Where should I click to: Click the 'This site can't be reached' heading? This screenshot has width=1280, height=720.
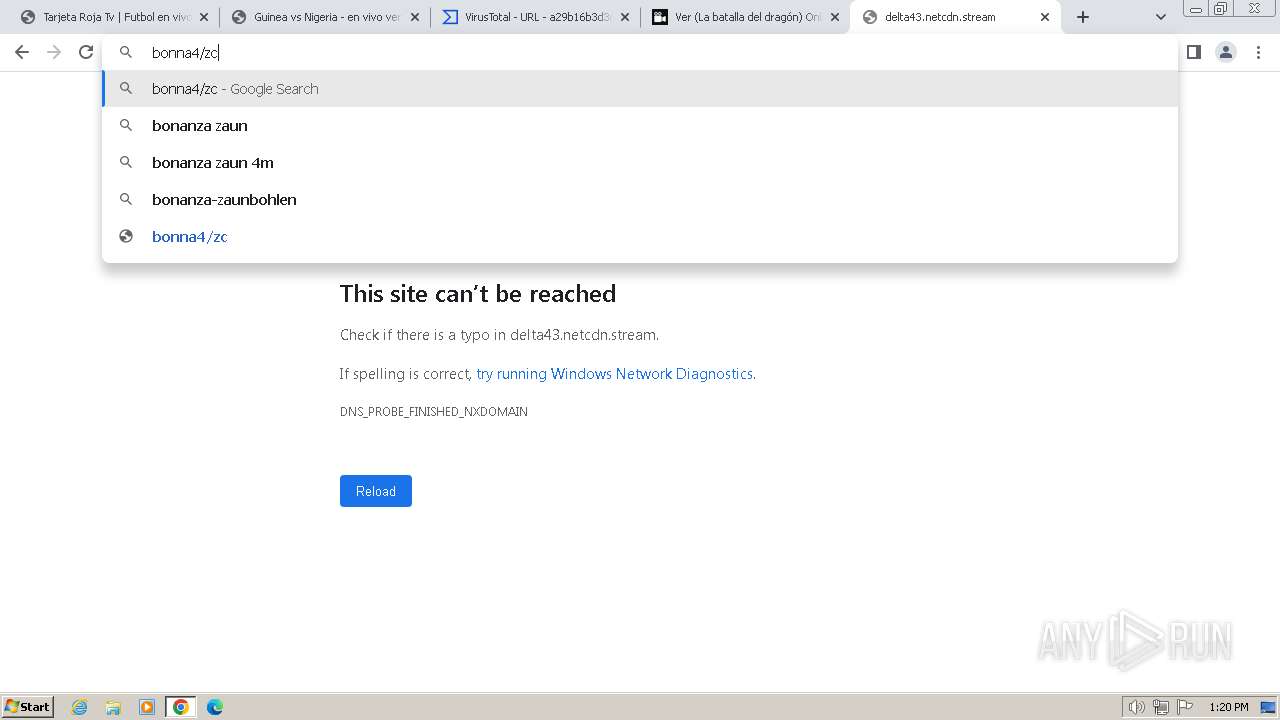point(478,294)
